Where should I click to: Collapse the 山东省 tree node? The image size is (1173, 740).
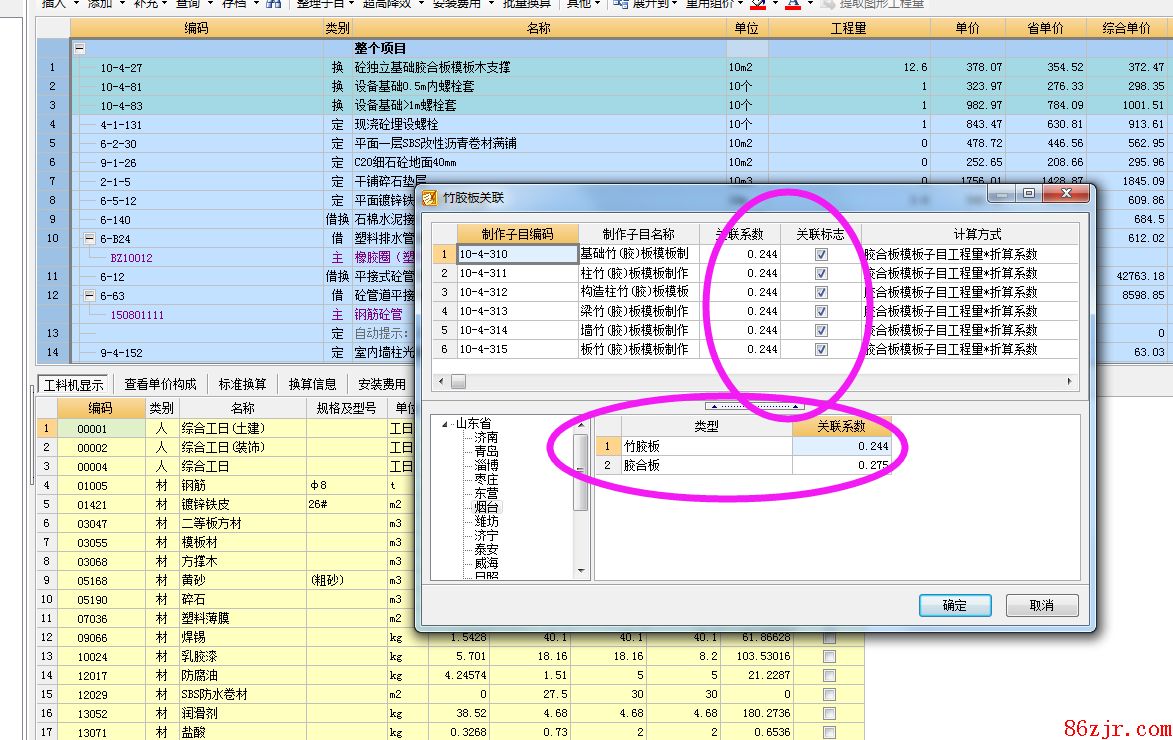coord(444,424)
